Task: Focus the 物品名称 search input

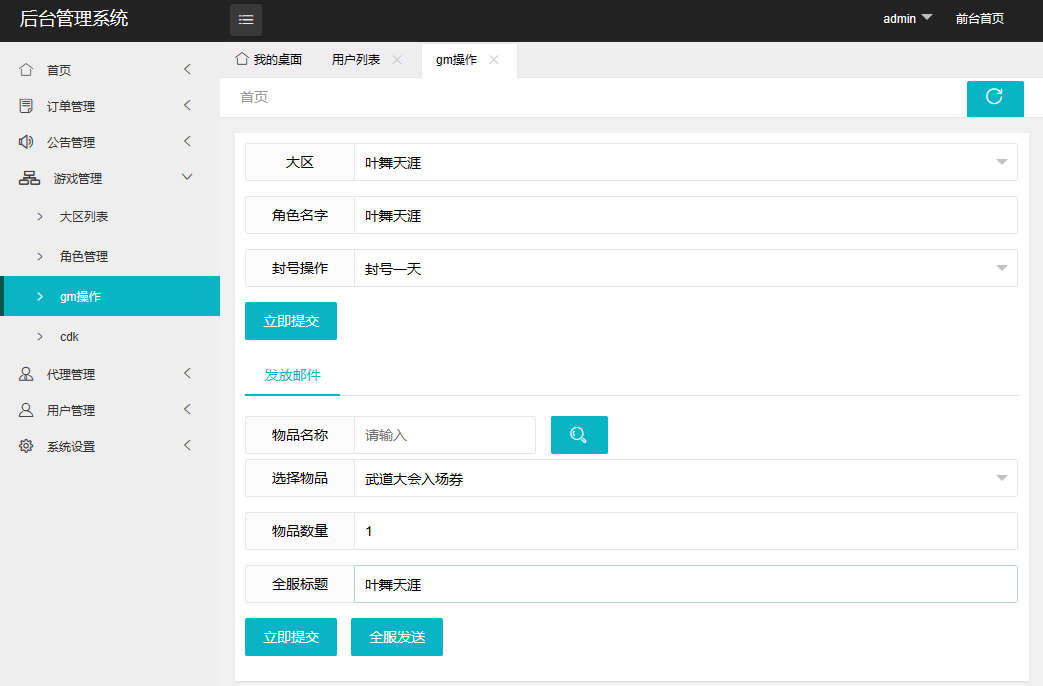Action: (x=445, y=435)
